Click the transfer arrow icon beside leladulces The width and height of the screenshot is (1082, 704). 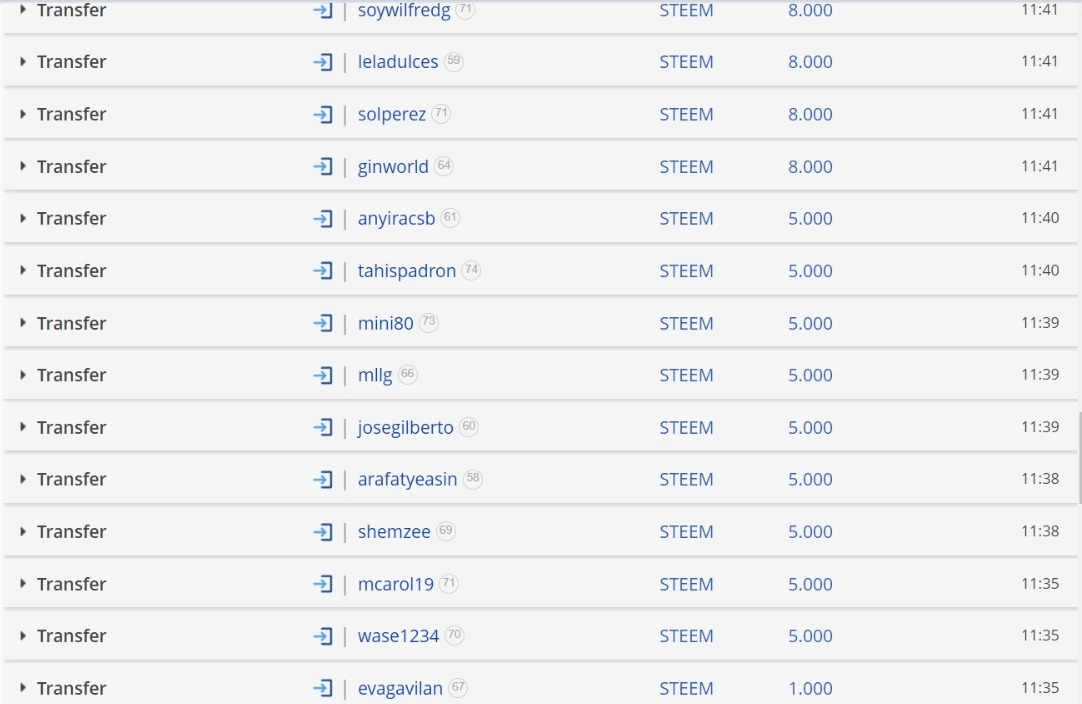pyautogui.click(x=323, y=62)
